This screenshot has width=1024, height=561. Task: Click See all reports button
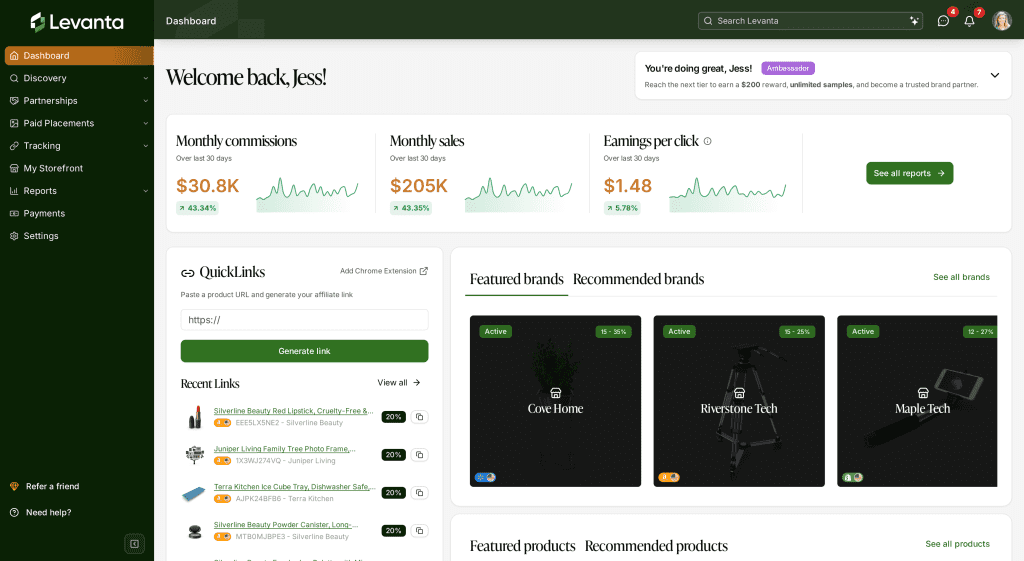[909, 173]
